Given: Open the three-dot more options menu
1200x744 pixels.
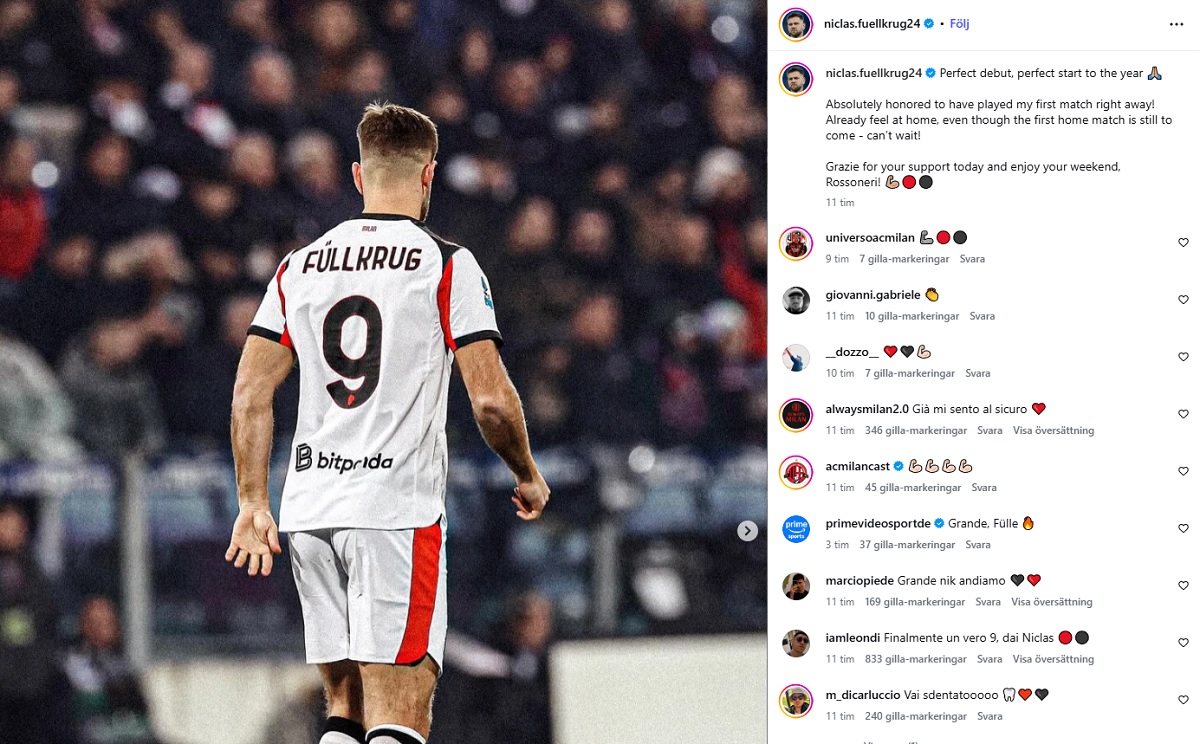Looking at the screenshot, I should coord(1176,24).
